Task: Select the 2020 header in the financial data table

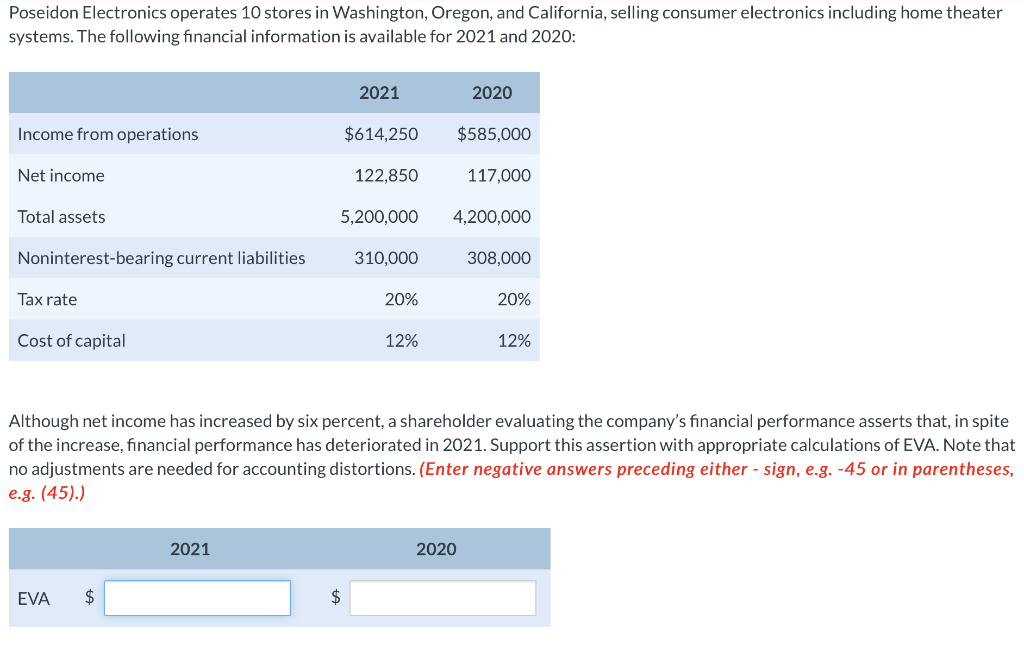Action: [492, 93]
